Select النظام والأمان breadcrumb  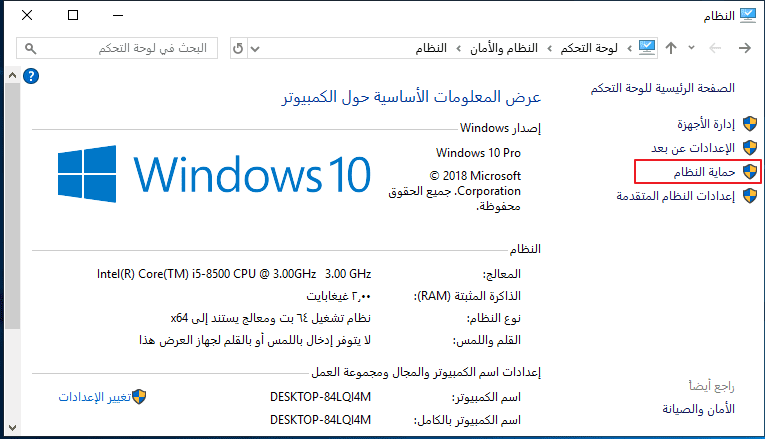(x=504, y=48)
